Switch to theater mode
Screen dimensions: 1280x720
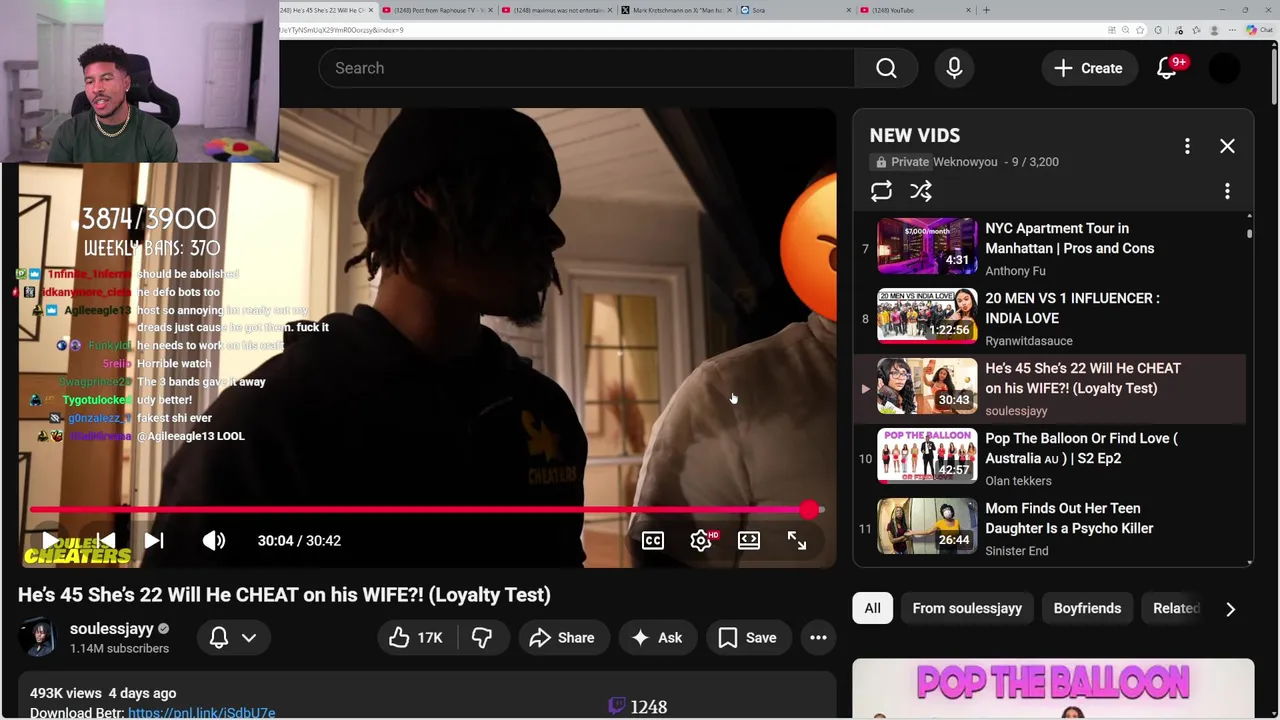748,540
